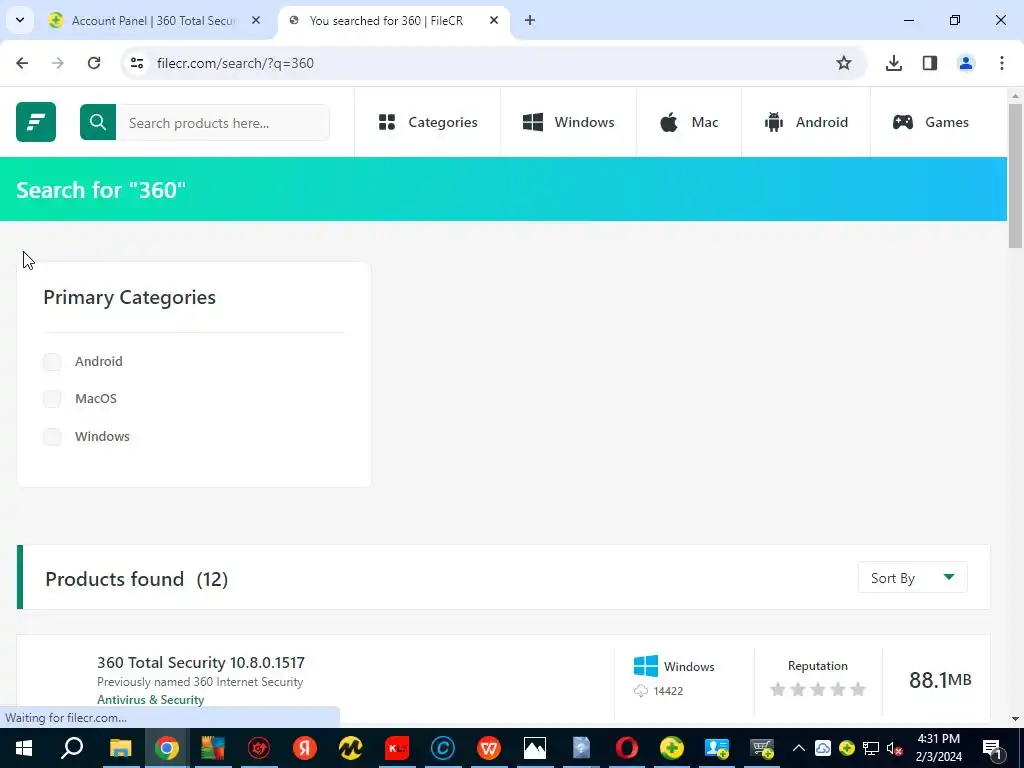Focus the 'Search products here...' field

[x=223, y=123]
